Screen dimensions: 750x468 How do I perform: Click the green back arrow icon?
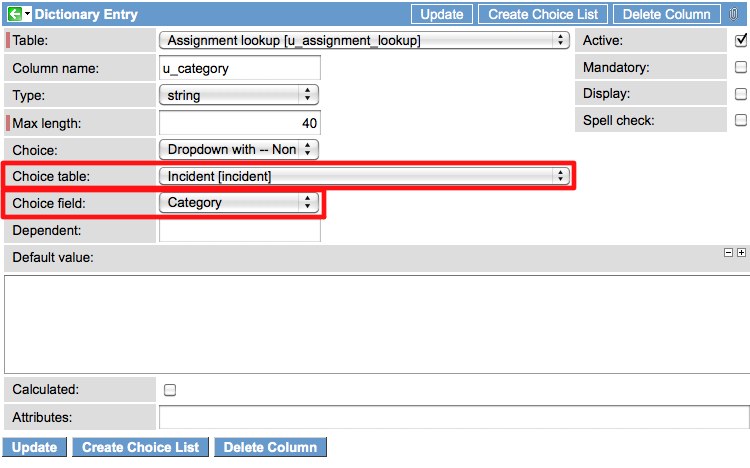pyautogui.click(x=14, y=15)
